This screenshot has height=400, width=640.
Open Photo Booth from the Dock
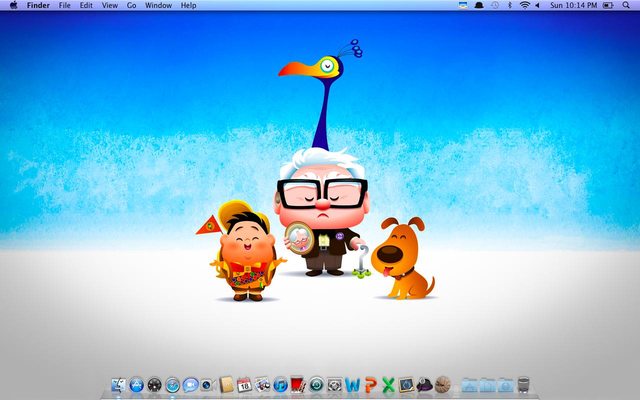click(x=298, y=385)
